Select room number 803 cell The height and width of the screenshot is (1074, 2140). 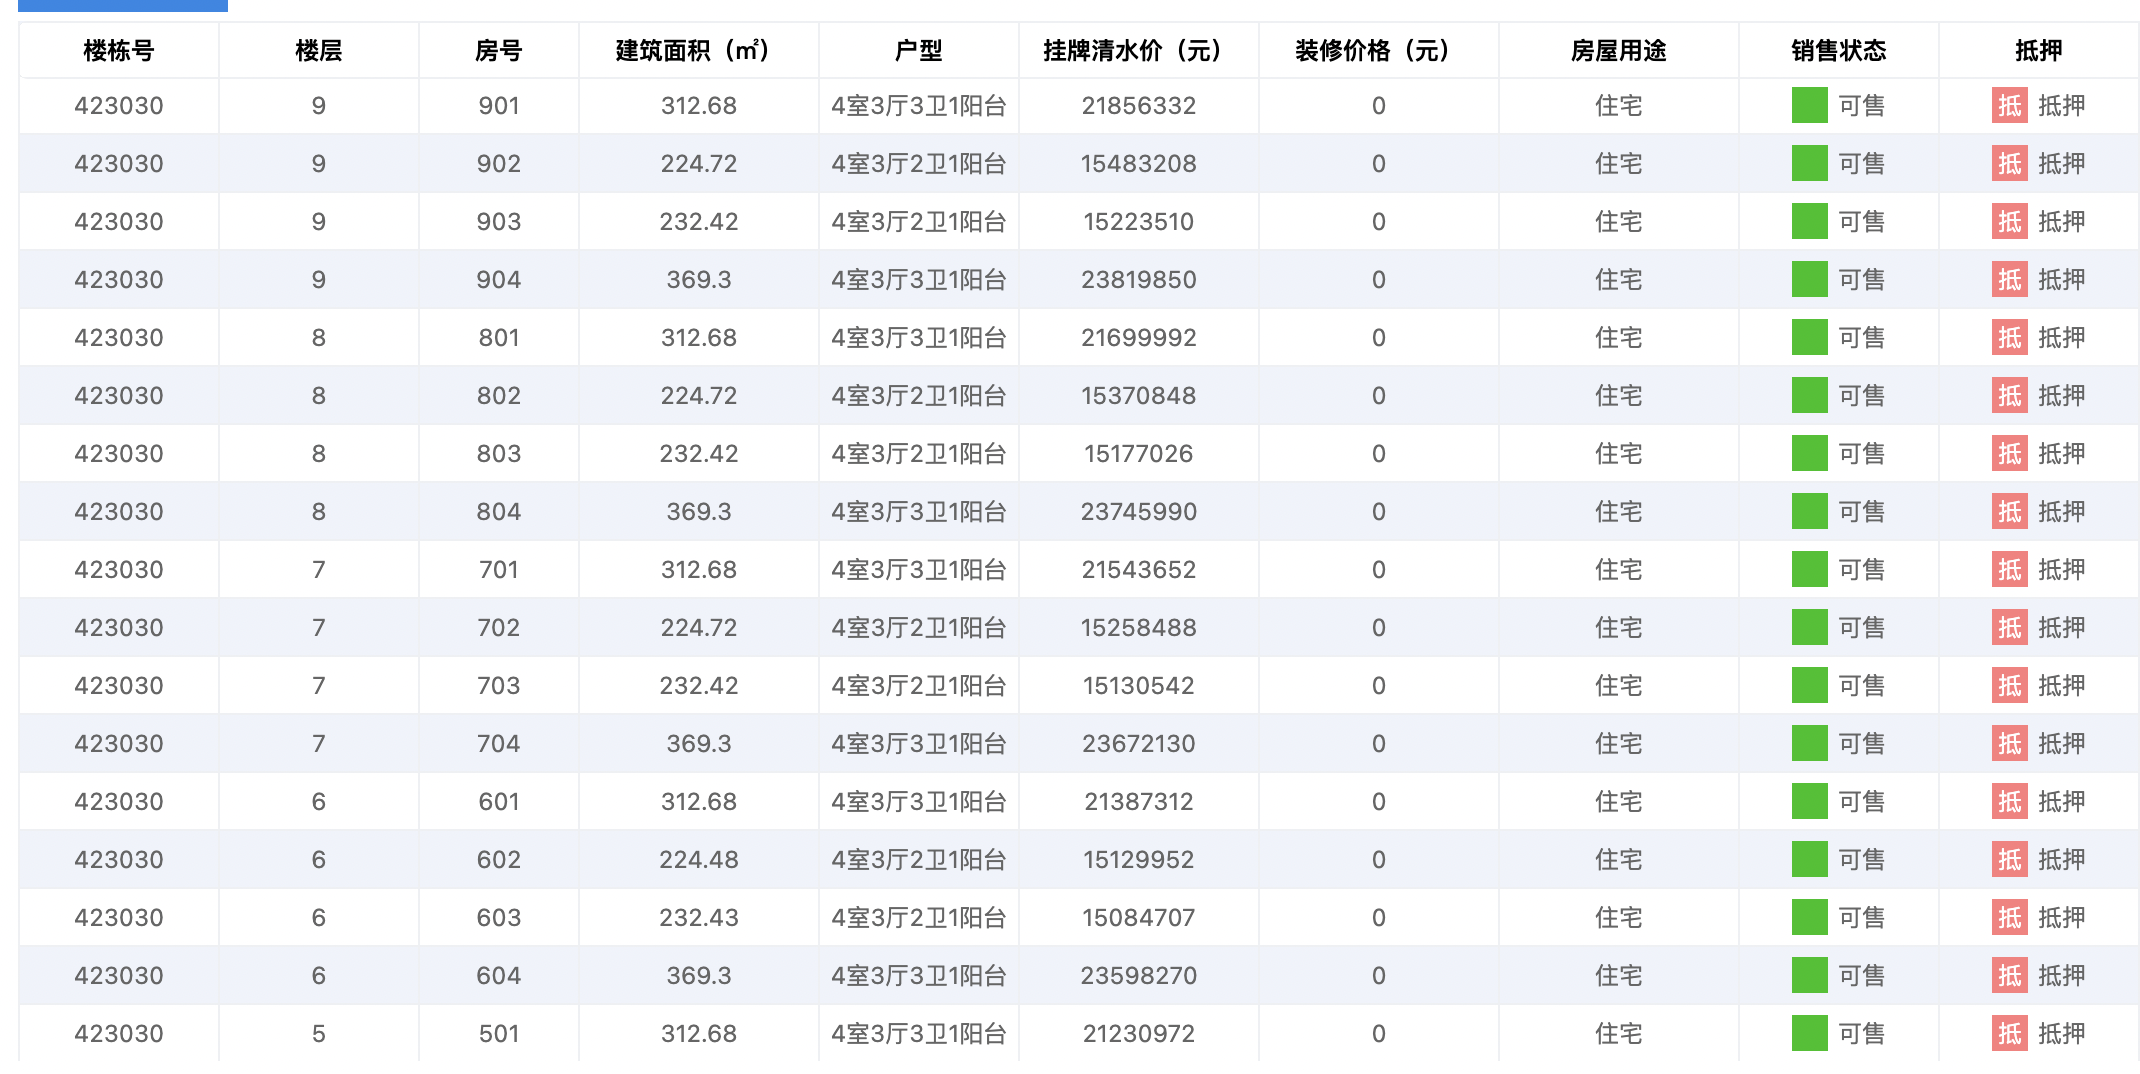coord(499,454)
